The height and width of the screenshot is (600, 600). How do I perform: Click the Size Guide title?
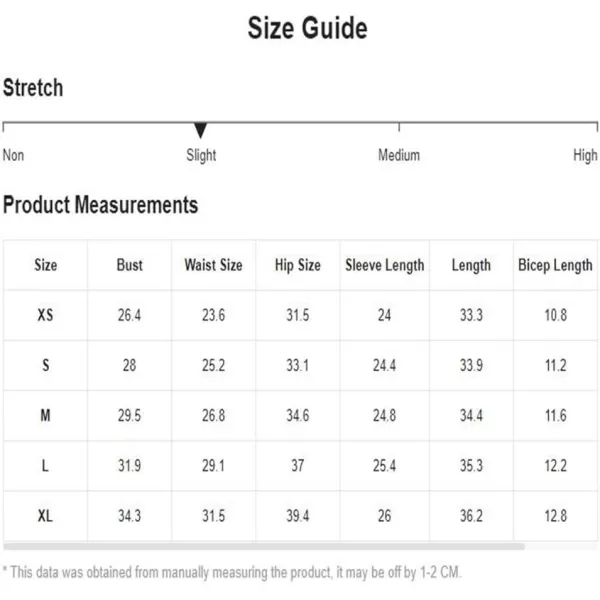pyautogui.click(x=308, y=28)
